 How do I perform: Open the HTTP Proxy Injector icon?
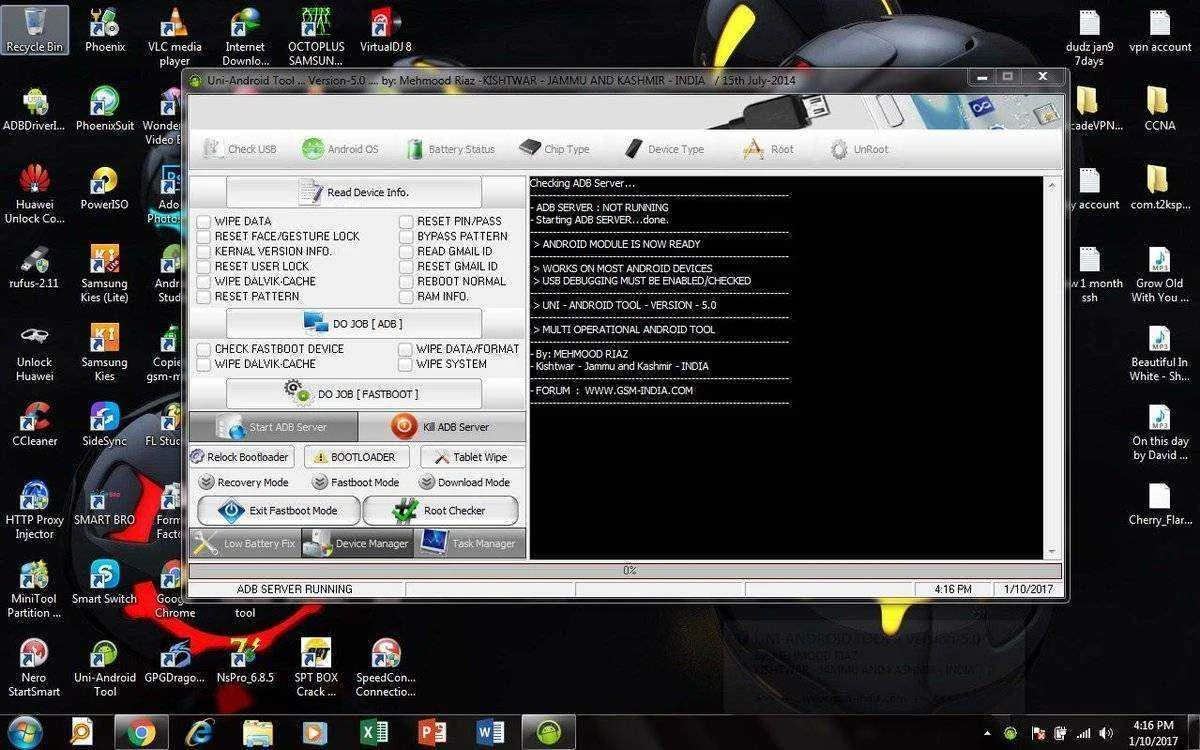[x=34, y=510]
